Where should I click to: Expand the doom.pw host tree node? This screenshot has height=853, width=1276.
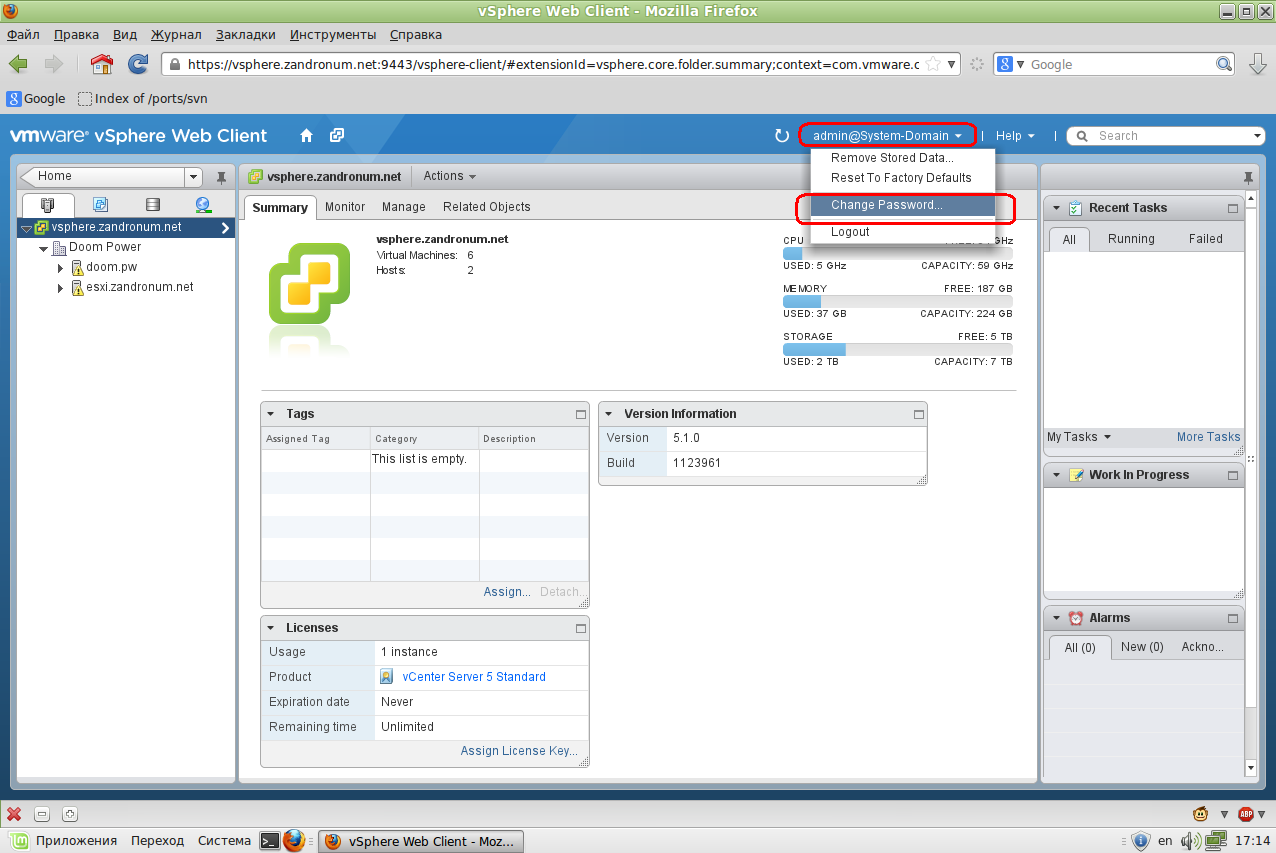tap(61, 268)
